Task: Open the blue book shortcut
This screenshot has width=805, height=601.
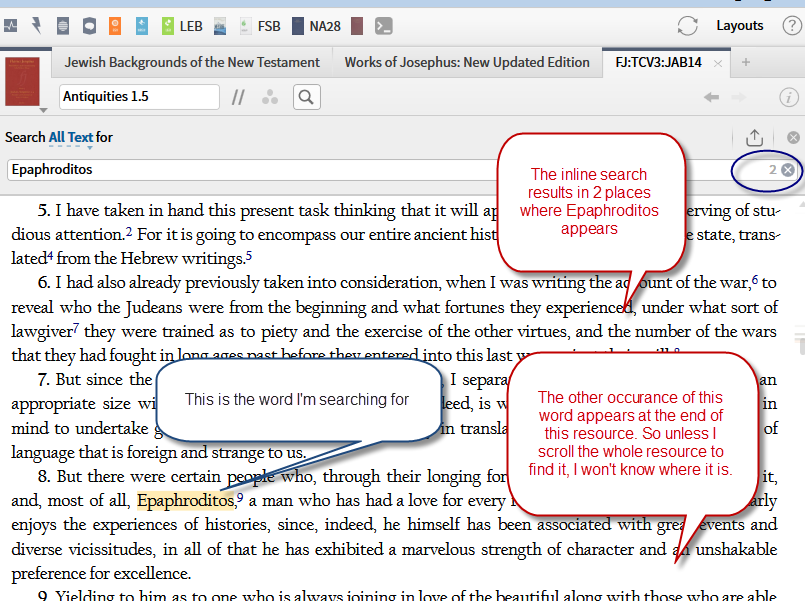Action: click(x=142, y=26)
